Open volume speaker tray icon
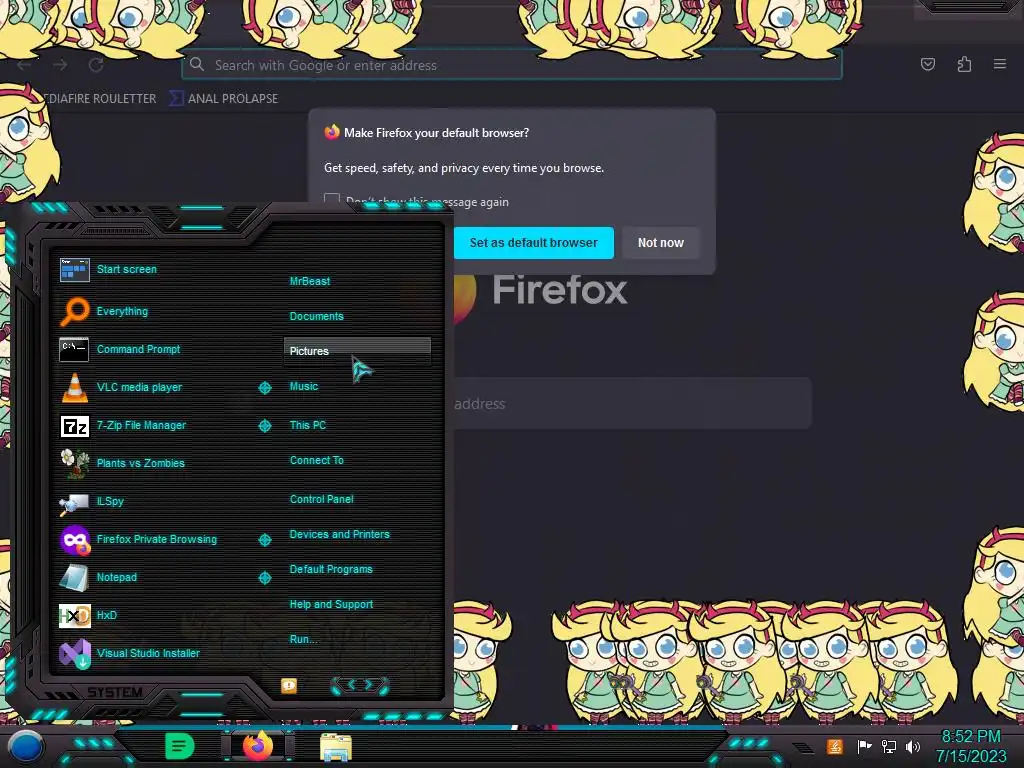Image resolution: width=1024 pixels, height=768 pixels. tap(913, 746)
